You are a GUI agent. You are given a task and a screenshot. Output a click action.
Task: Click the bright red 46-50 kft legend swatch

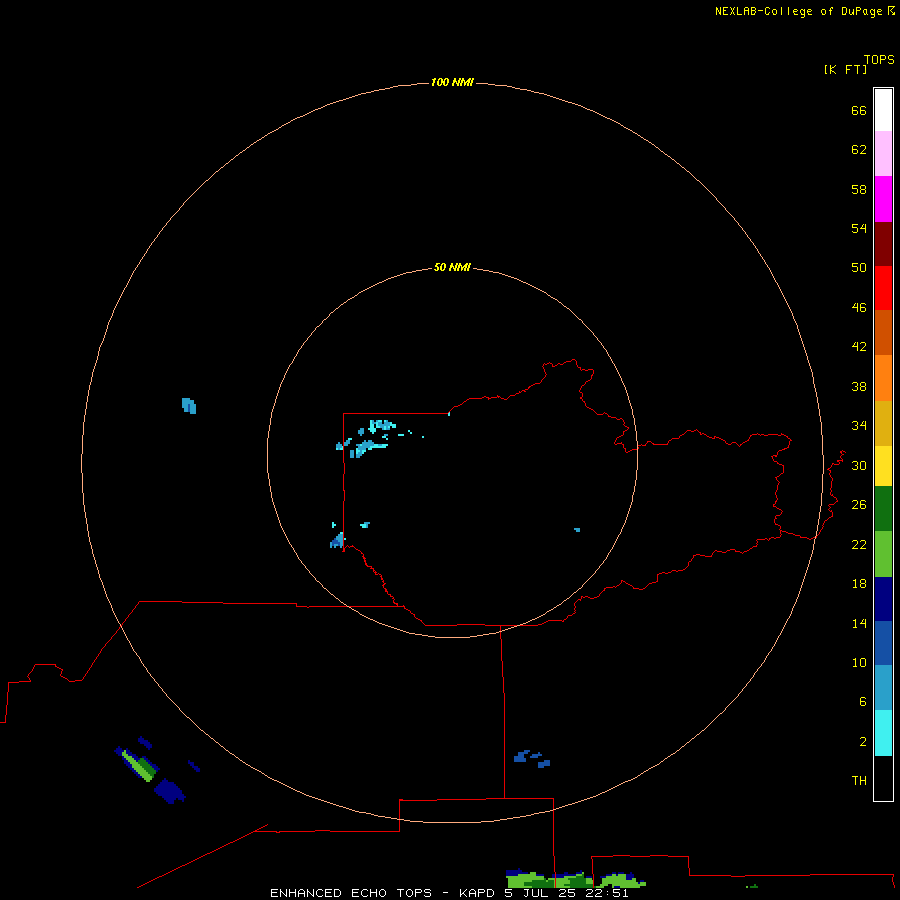click(883, 288)
